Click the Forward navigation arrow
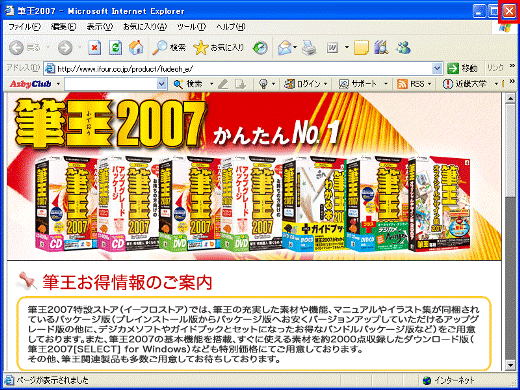Image resolution: width=520 pixels, height=390 pixels. point(65,48)
